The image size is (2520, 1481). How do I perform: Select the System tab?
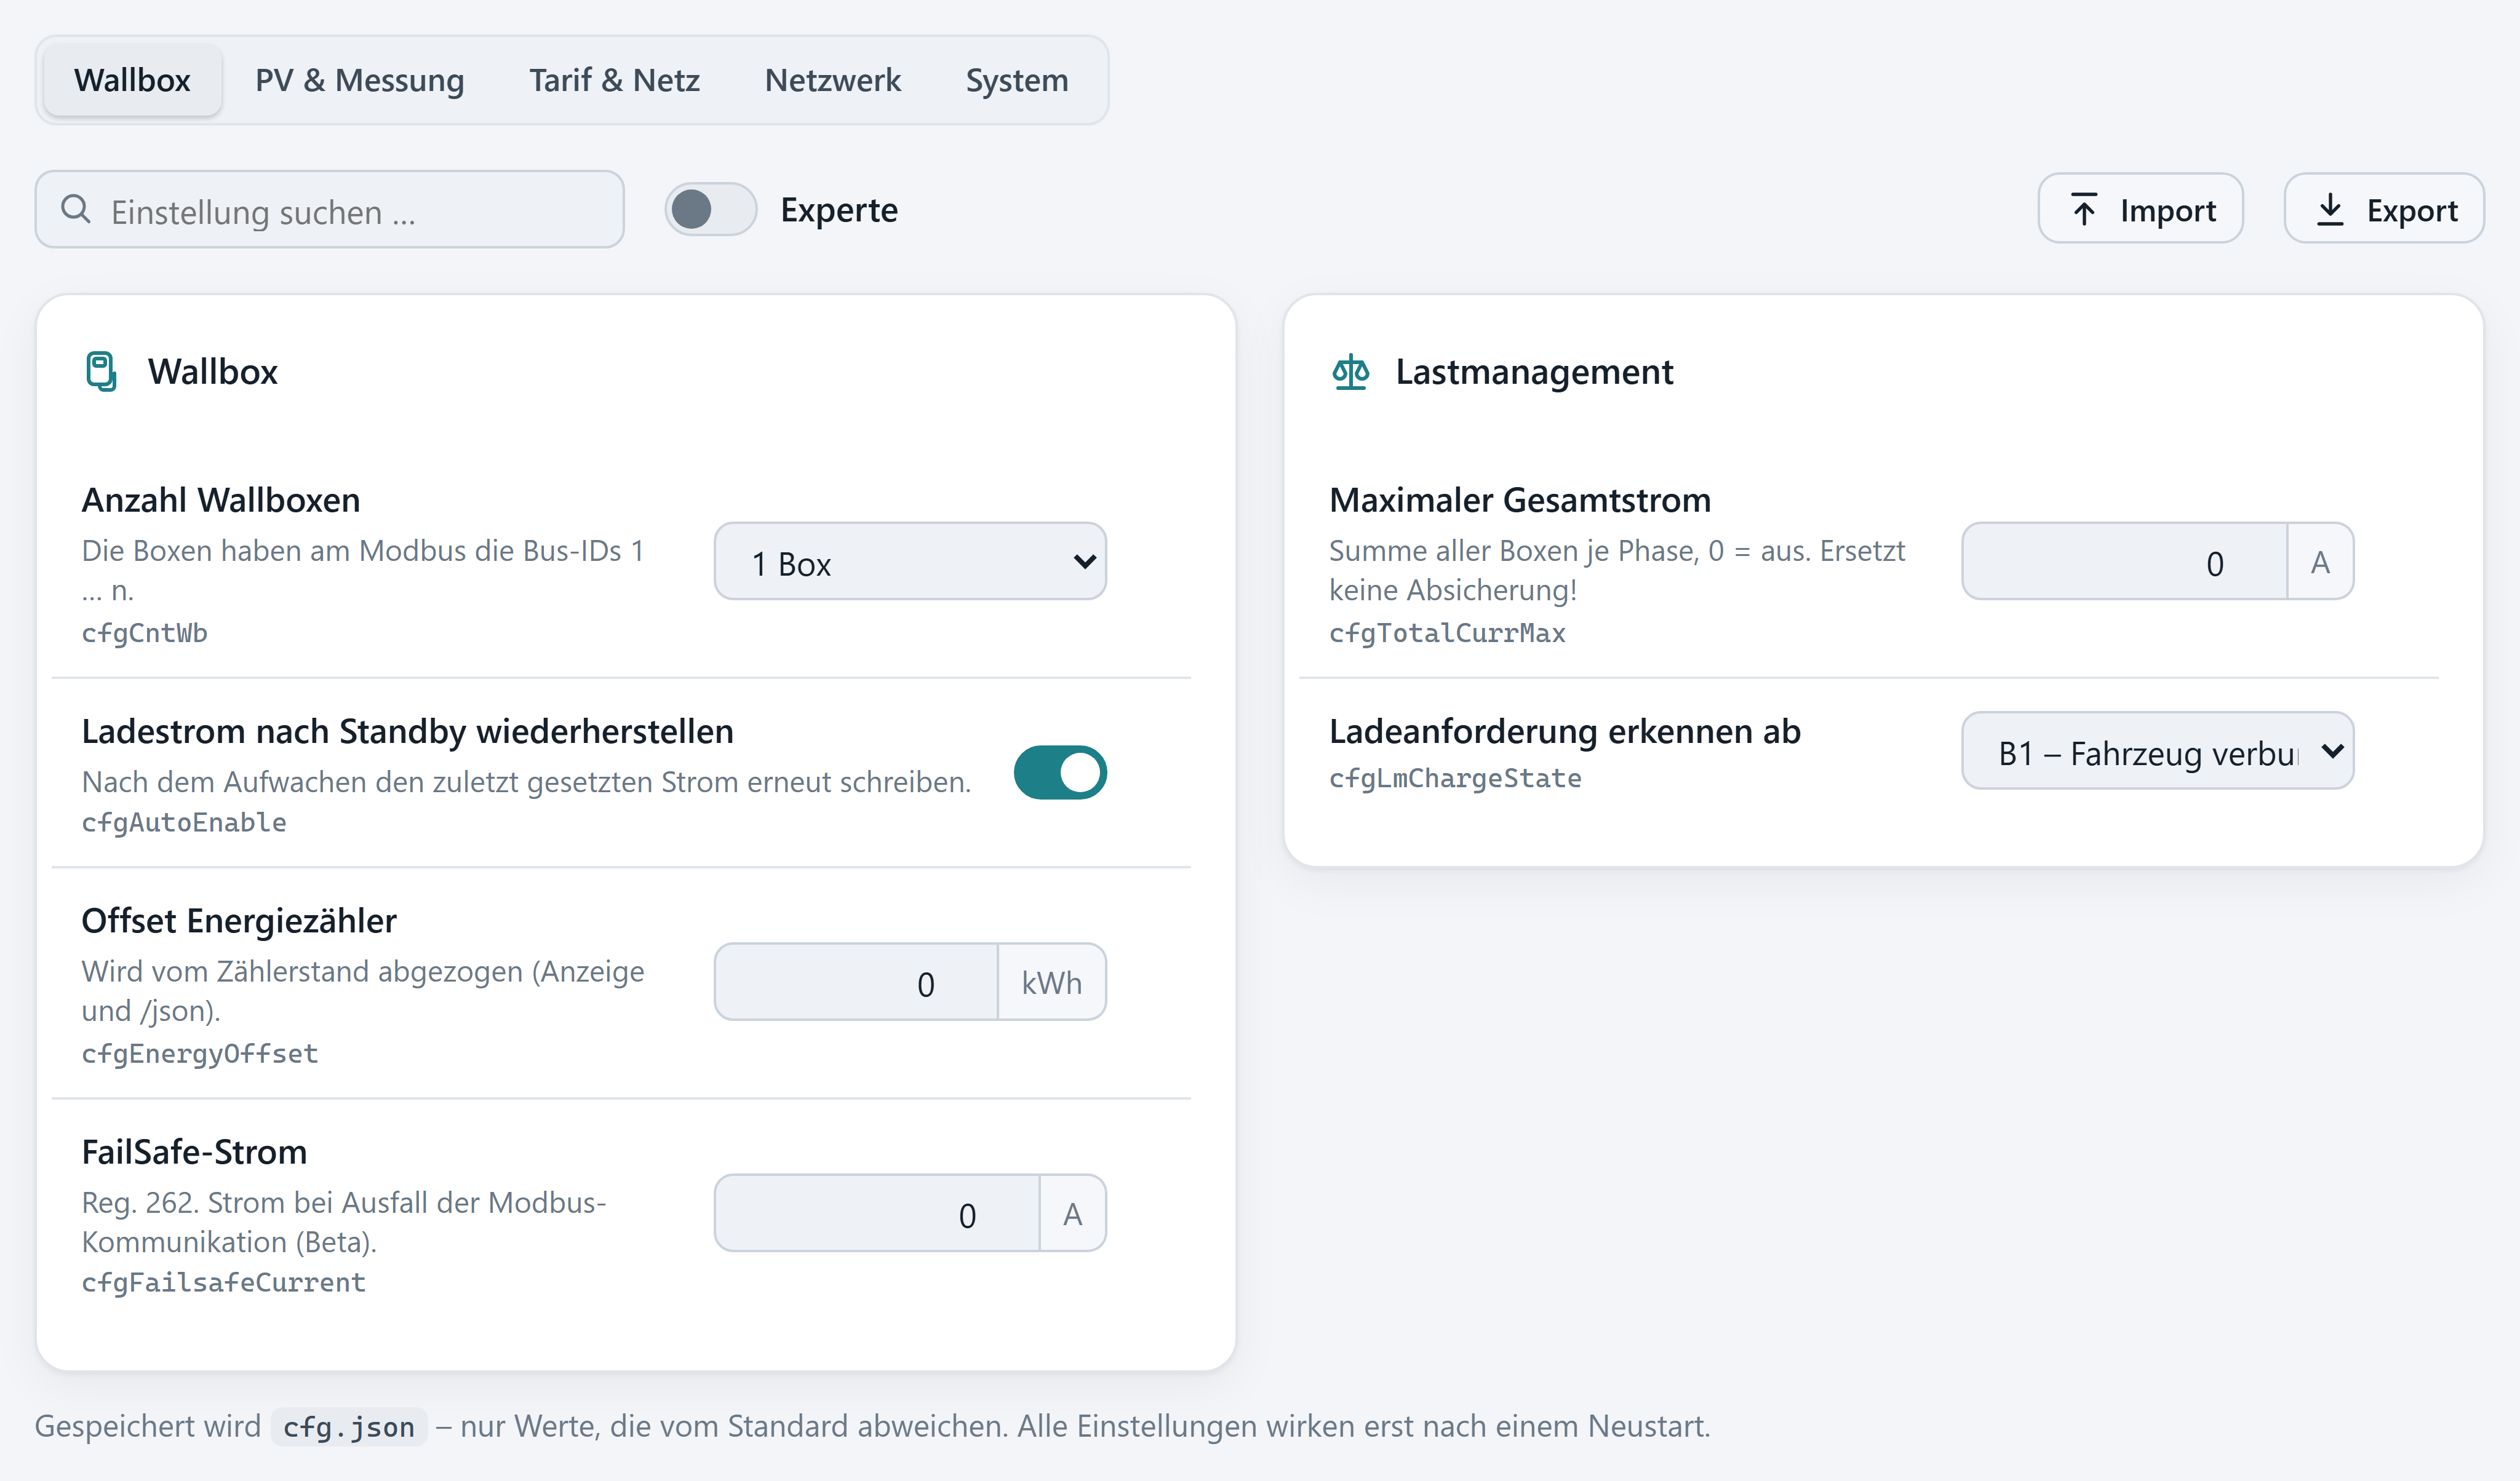click(x=1017, y=80)
